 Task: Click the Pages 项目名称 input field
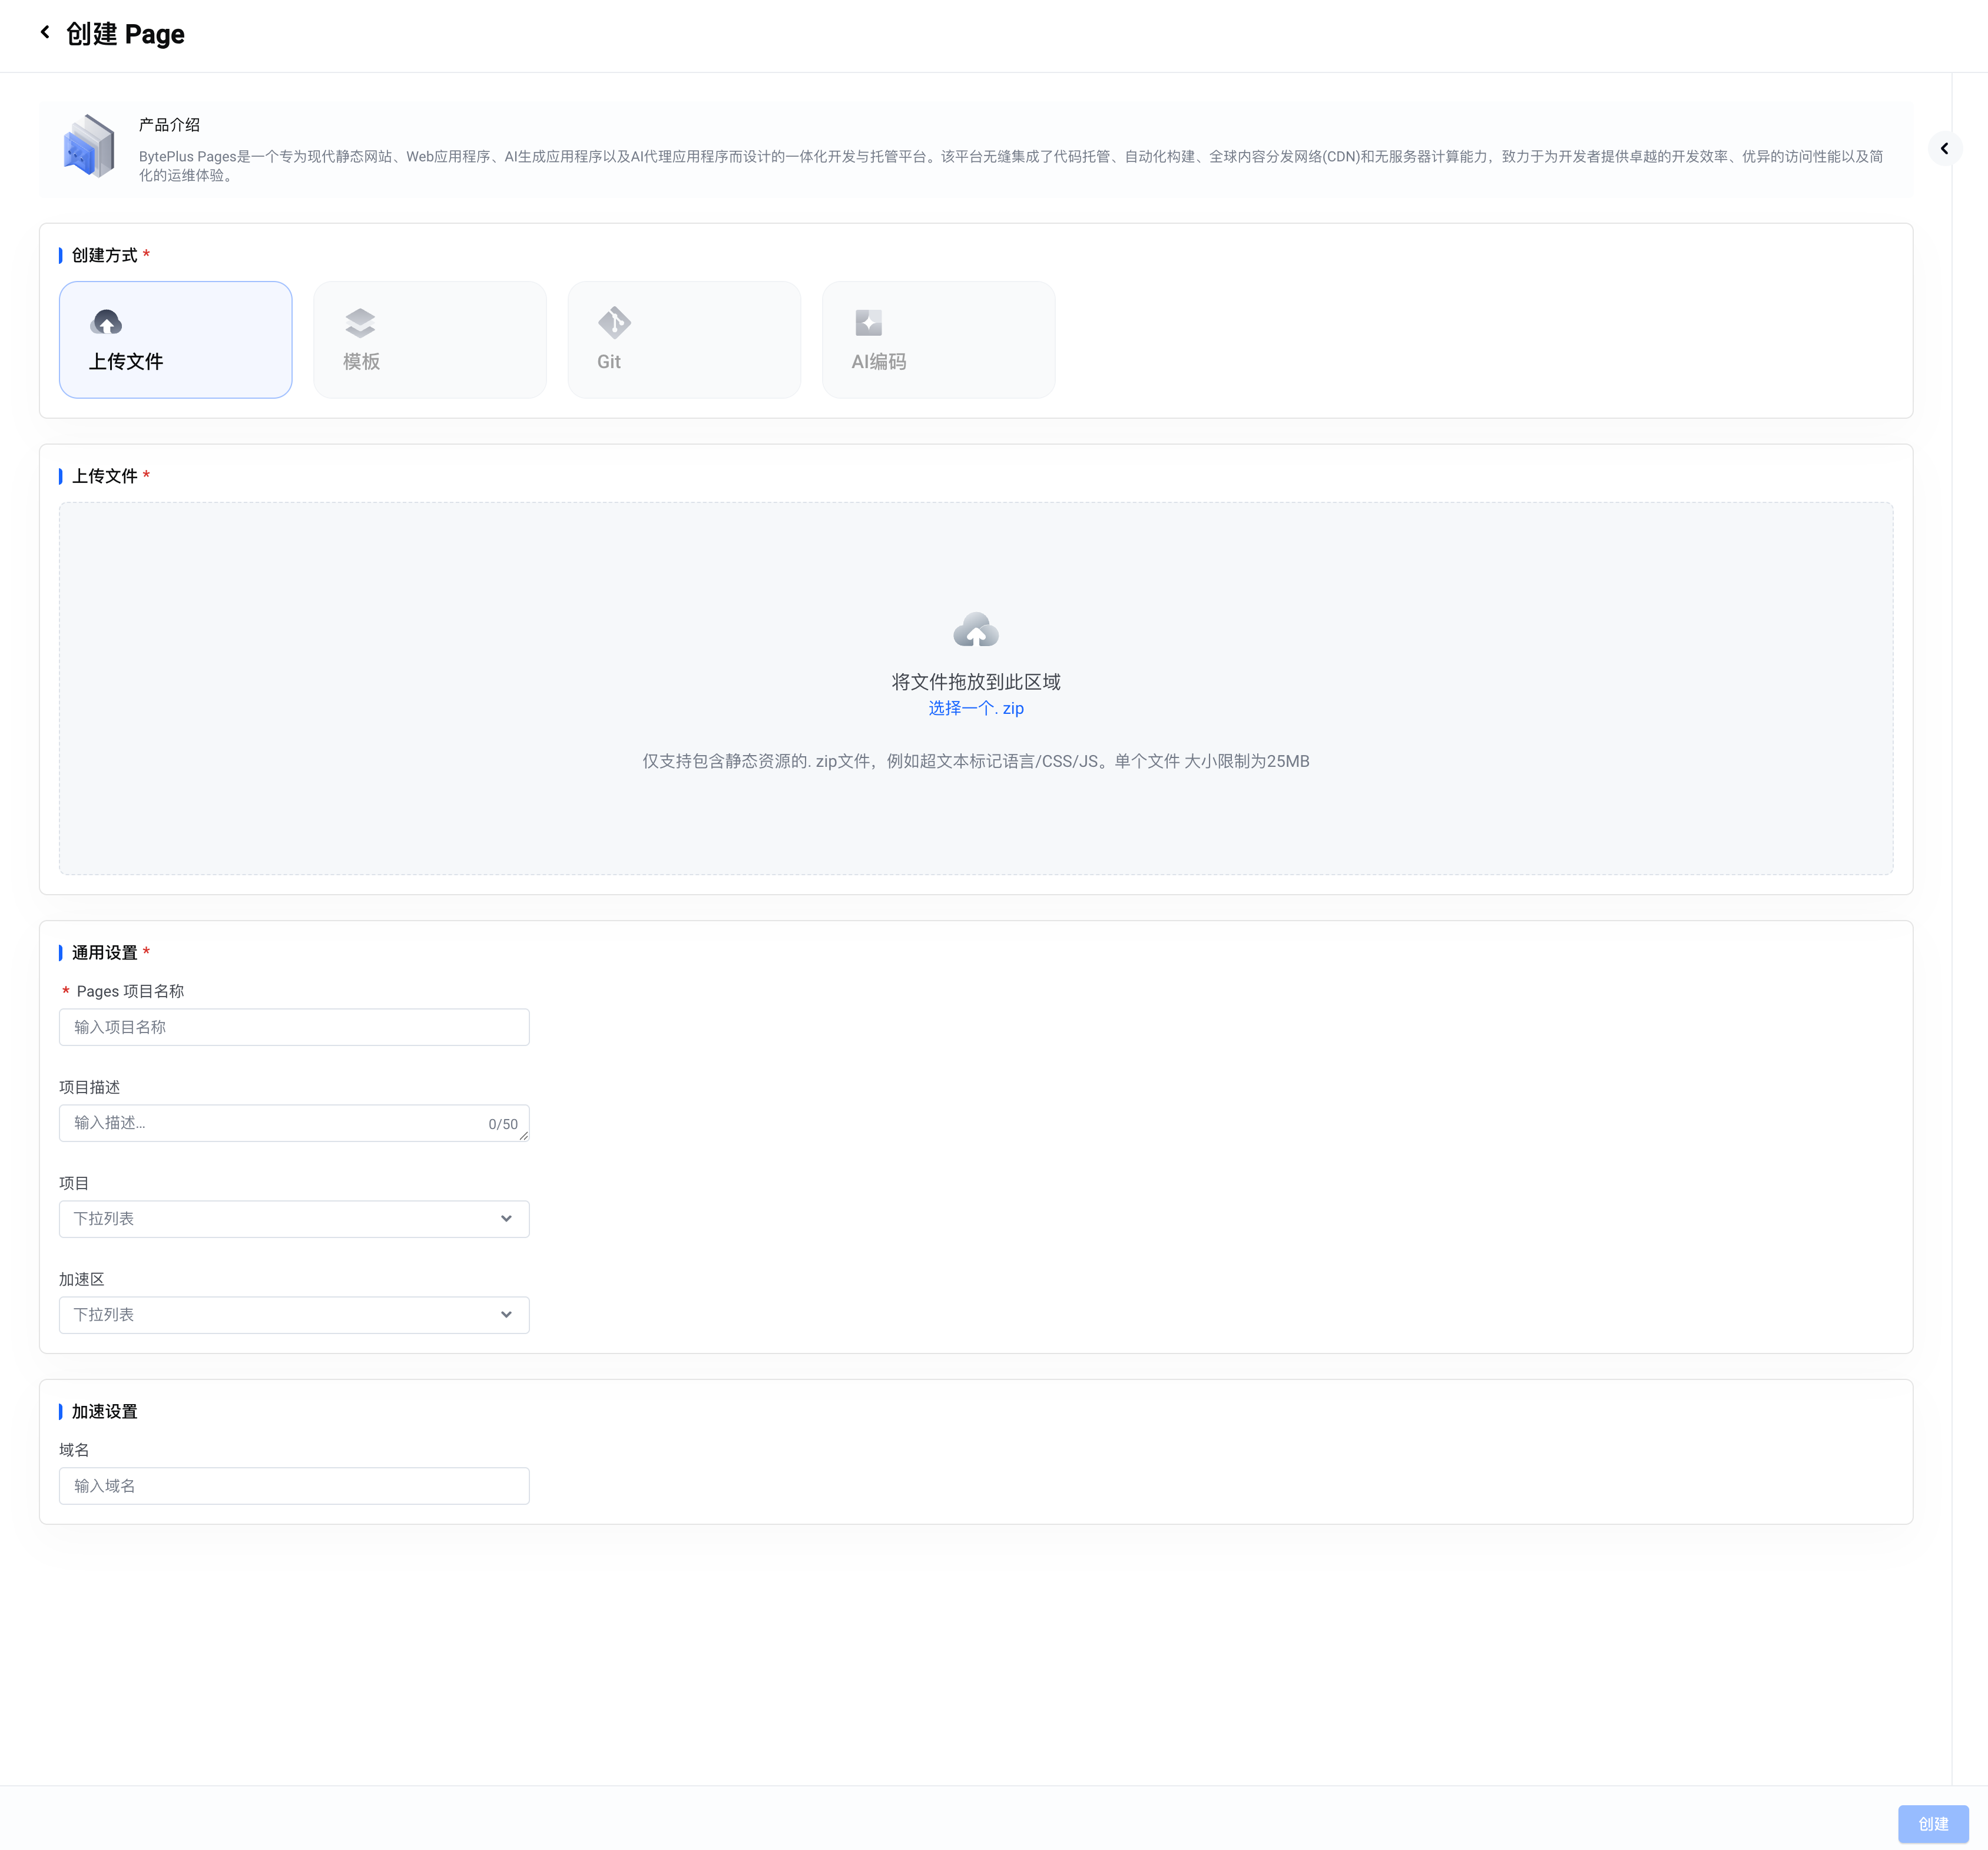(293, 1027)
